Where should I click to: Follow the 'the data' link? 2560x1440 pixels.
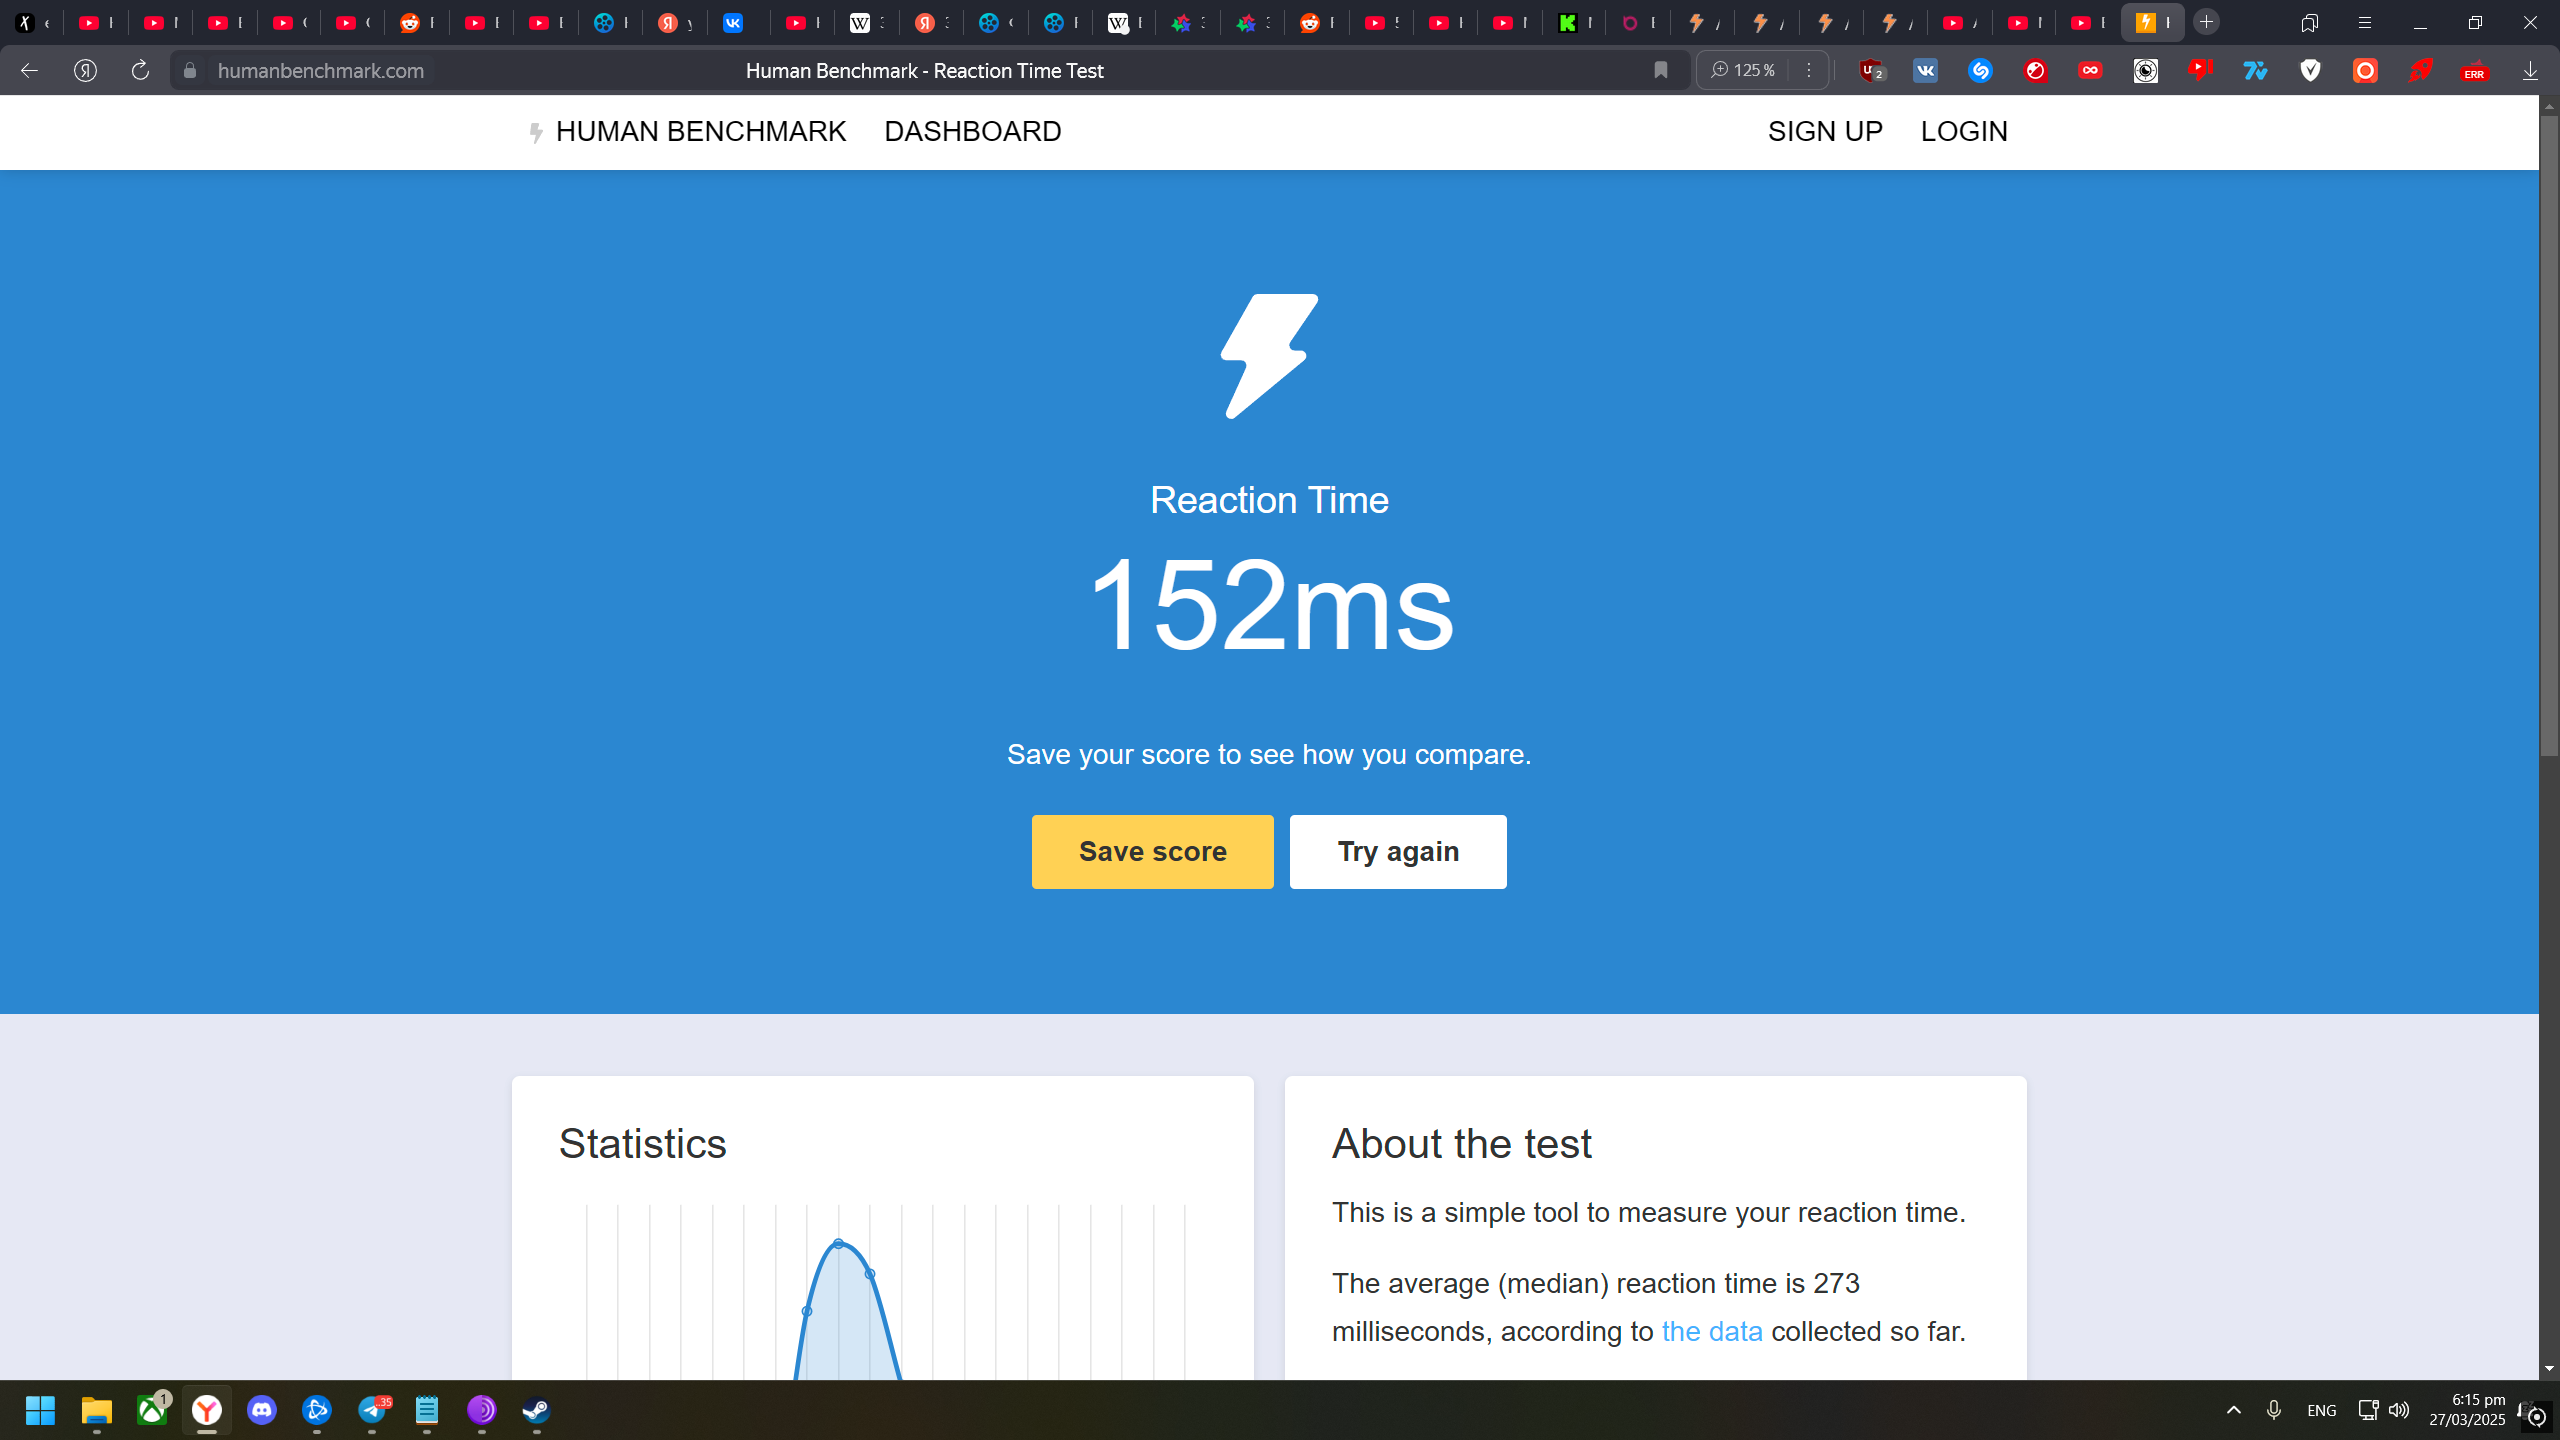(x=1712, y=1332)
